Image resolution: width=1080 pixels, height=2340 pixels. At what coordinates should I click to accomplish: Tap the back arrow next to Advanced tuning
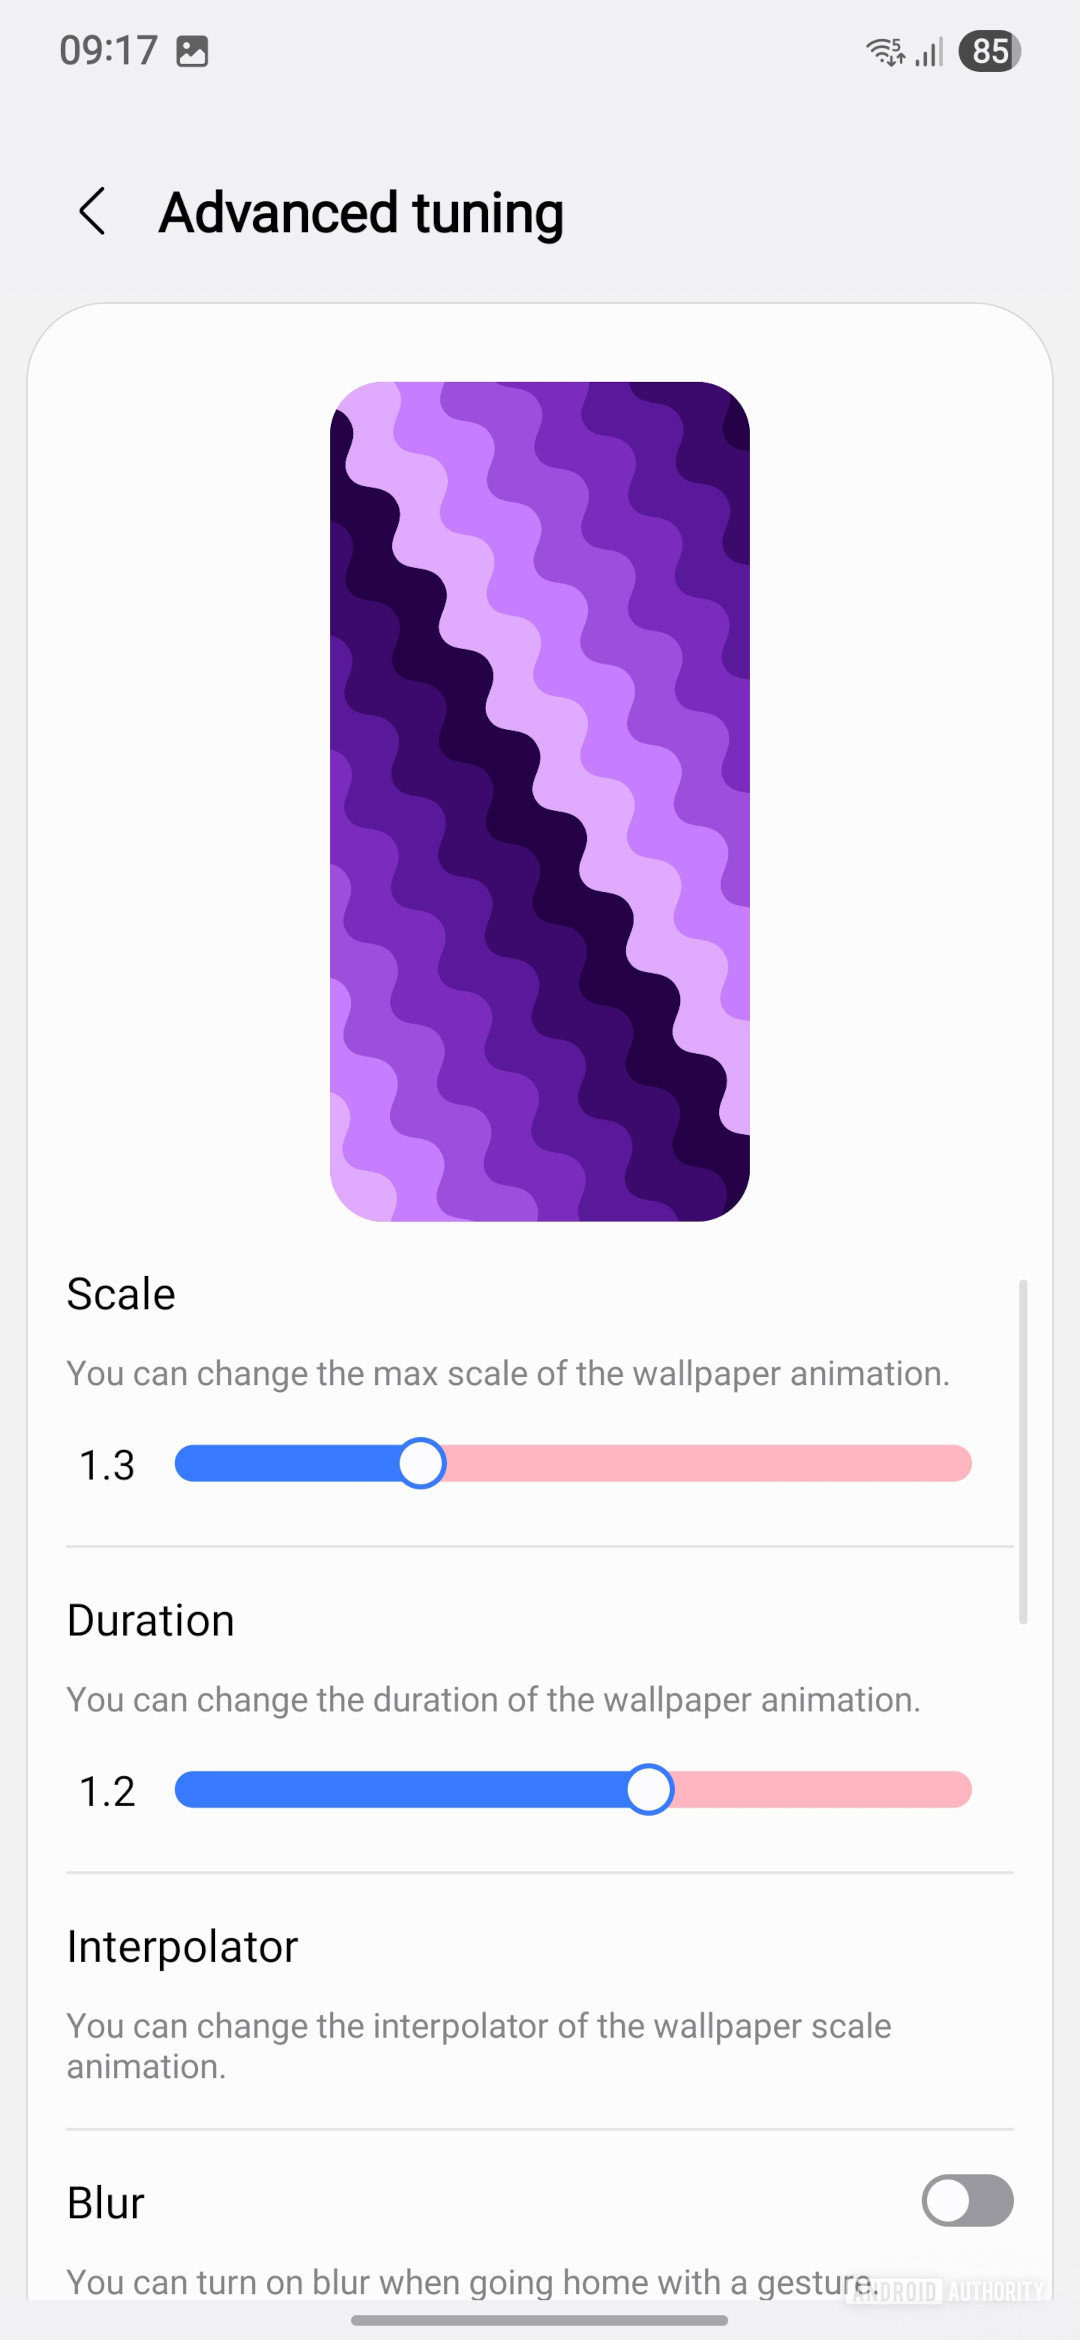93,212
